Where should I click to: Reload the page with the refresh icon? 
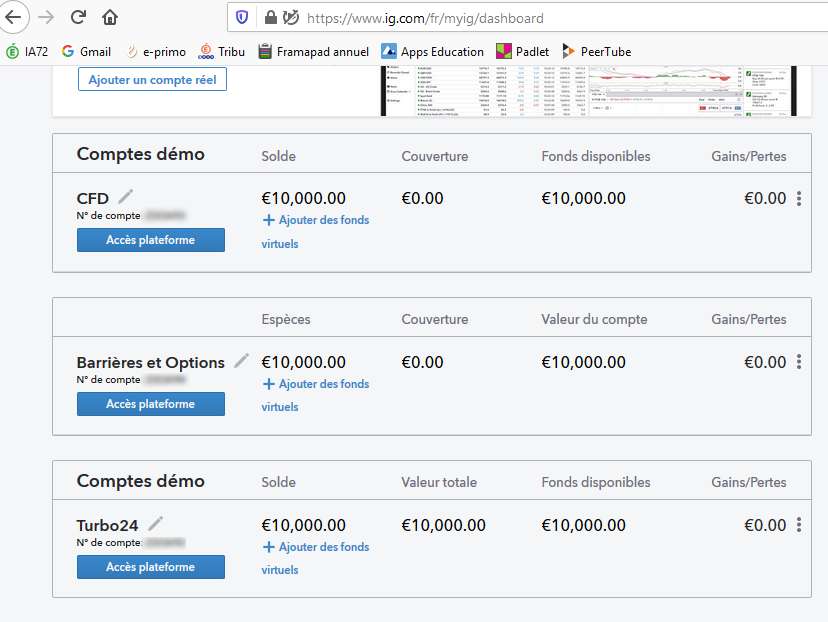click(x=78, y=17)
